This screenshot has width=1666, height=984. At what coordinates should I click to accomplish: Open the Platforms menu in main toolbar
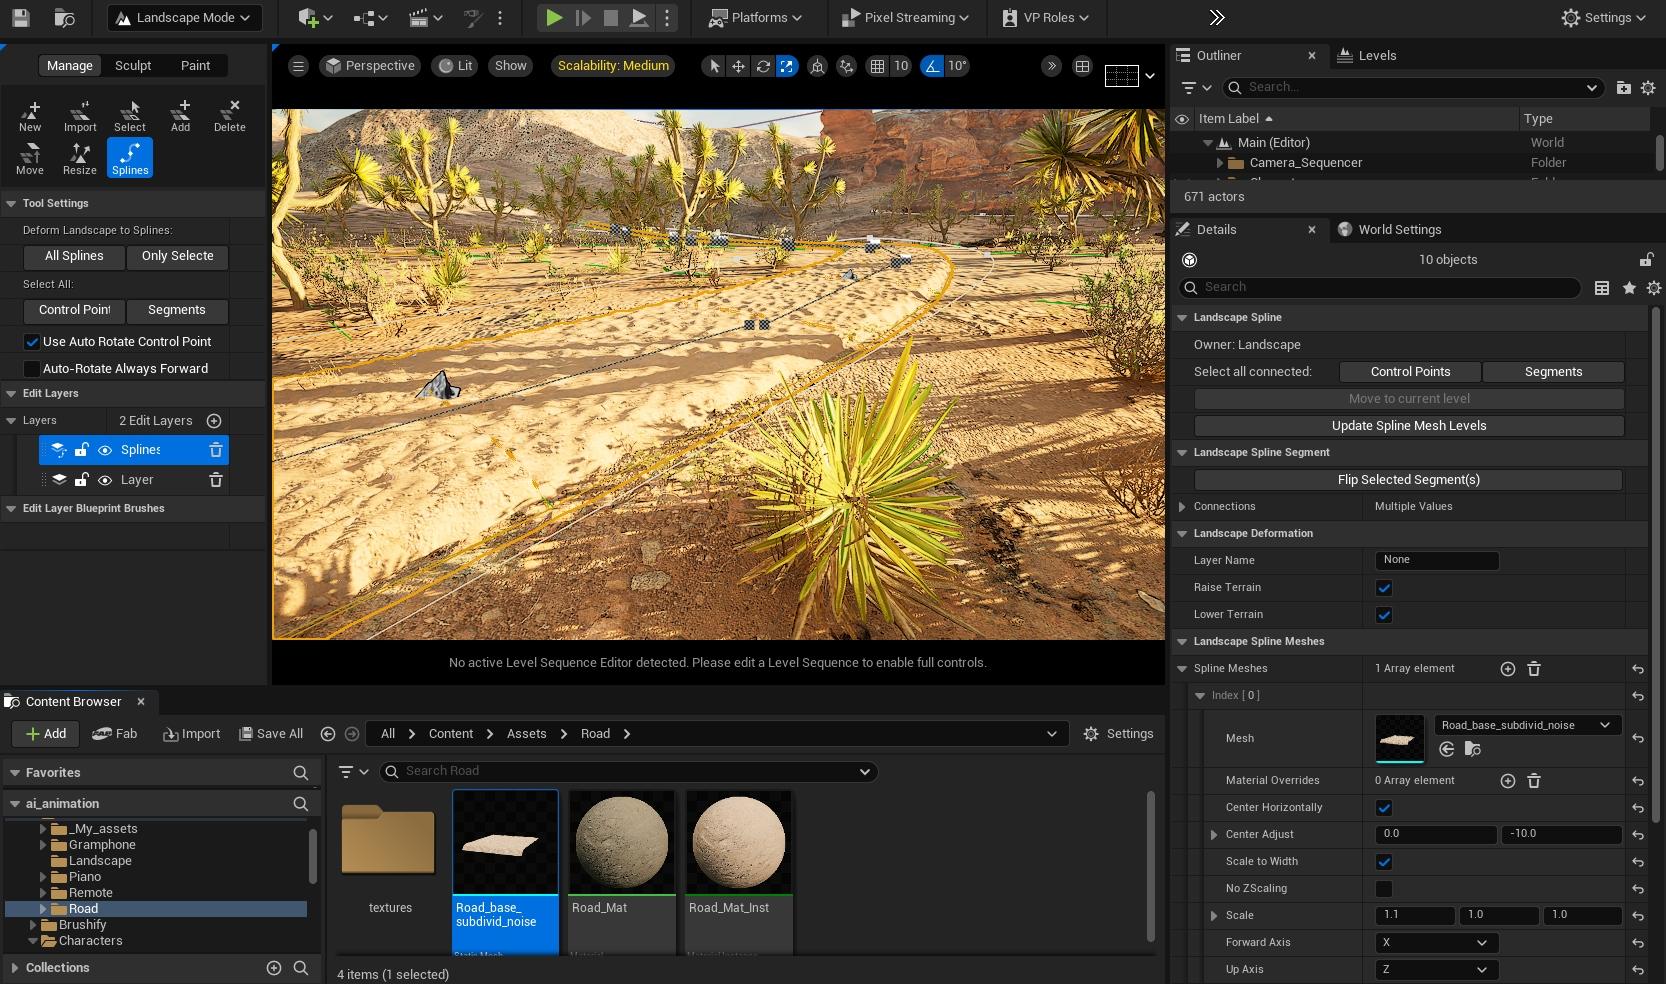[756, 17]
